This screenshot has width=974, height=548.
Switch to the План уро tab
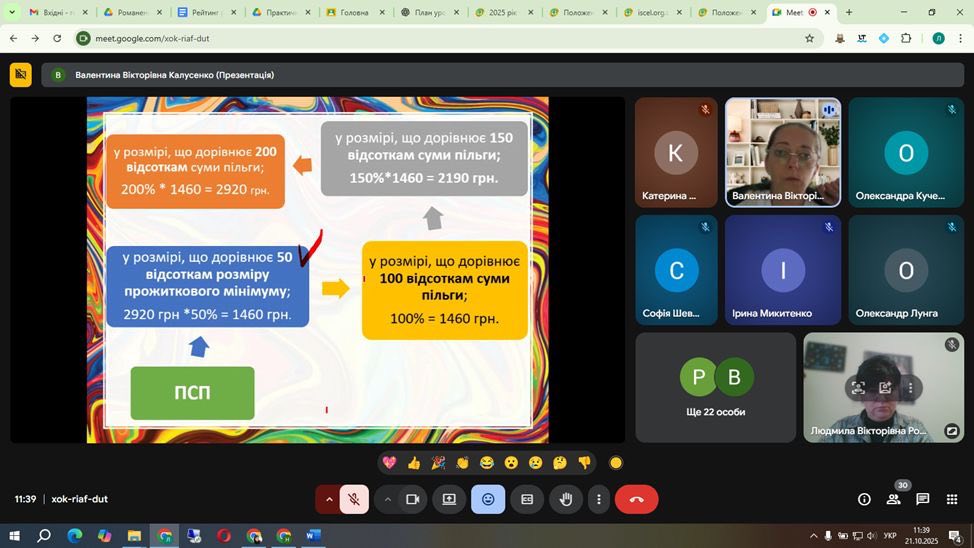(429, 12)
